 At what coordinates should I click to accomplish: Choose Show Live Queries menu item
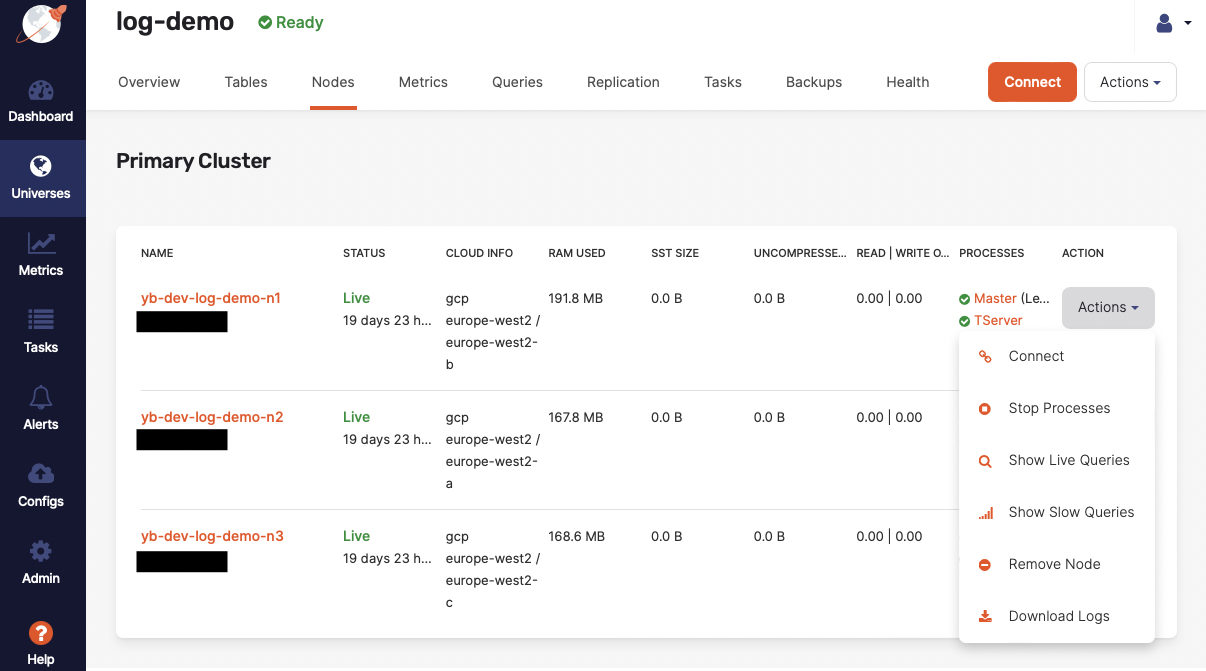(1057, 460)
